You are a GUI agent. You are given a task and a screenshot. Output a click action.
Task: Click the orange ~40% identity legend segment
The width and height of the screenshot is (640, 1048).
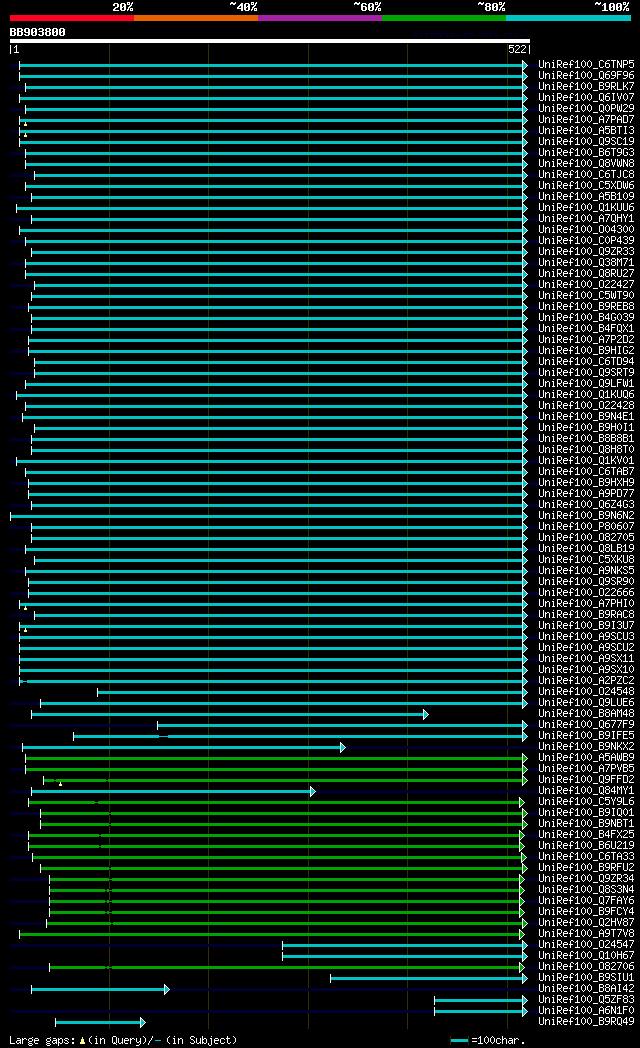(x=196, y=18)
